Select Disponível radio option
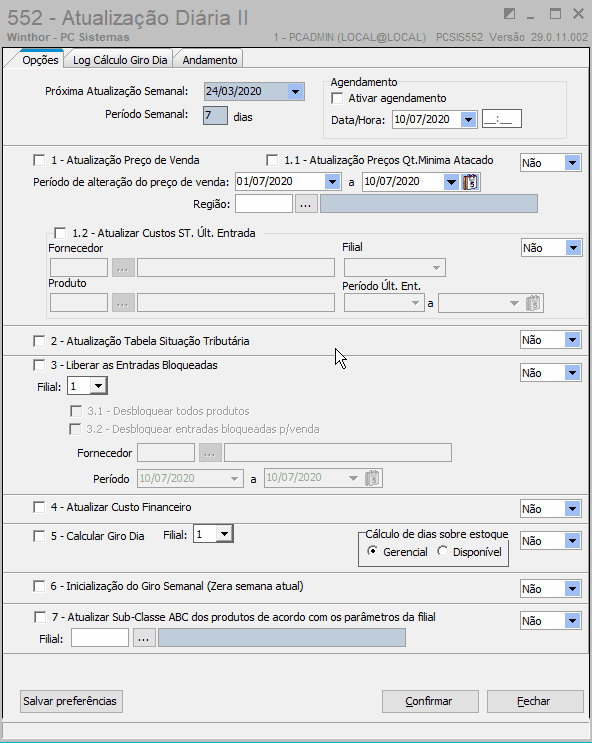This screenshot has height=743, width=592. [x=442, y=552]
